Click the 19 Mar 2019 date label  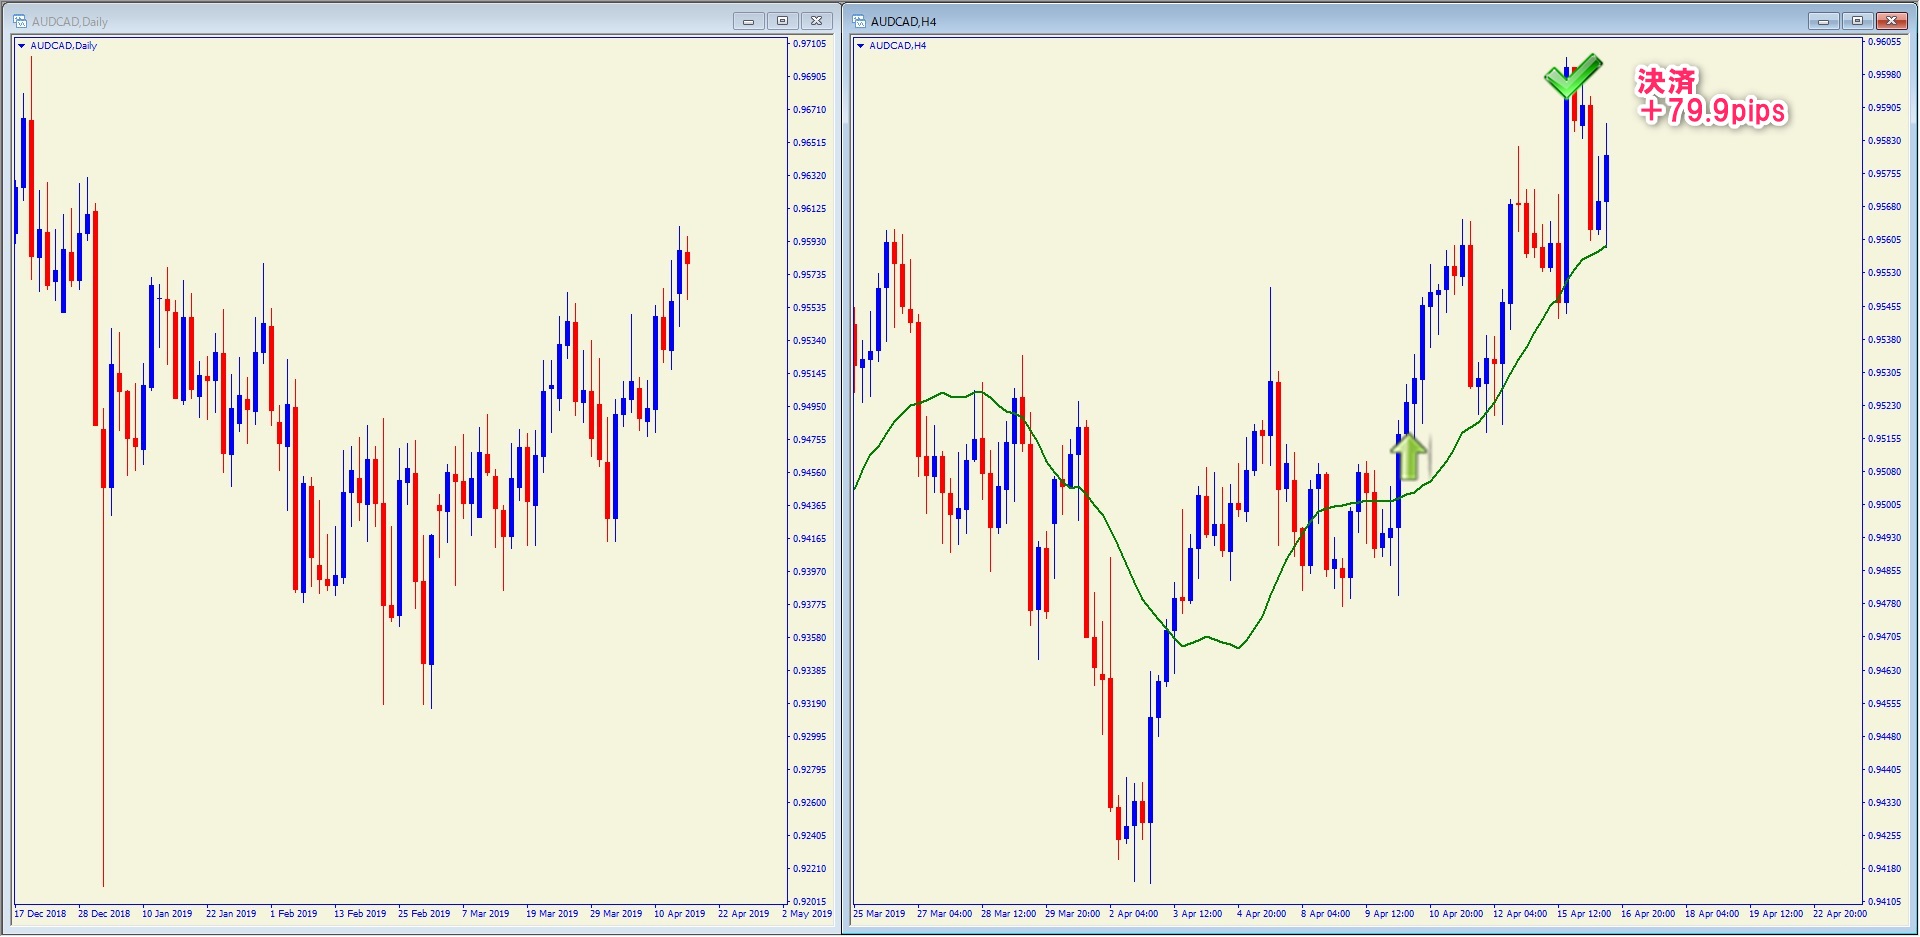tap(552, 914)
